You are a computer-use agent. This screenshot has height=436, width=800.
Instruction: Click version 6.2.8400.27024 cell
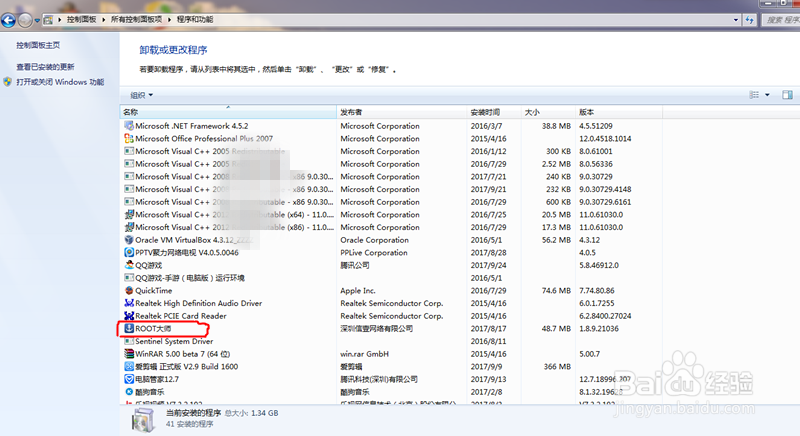click(605, 316)
